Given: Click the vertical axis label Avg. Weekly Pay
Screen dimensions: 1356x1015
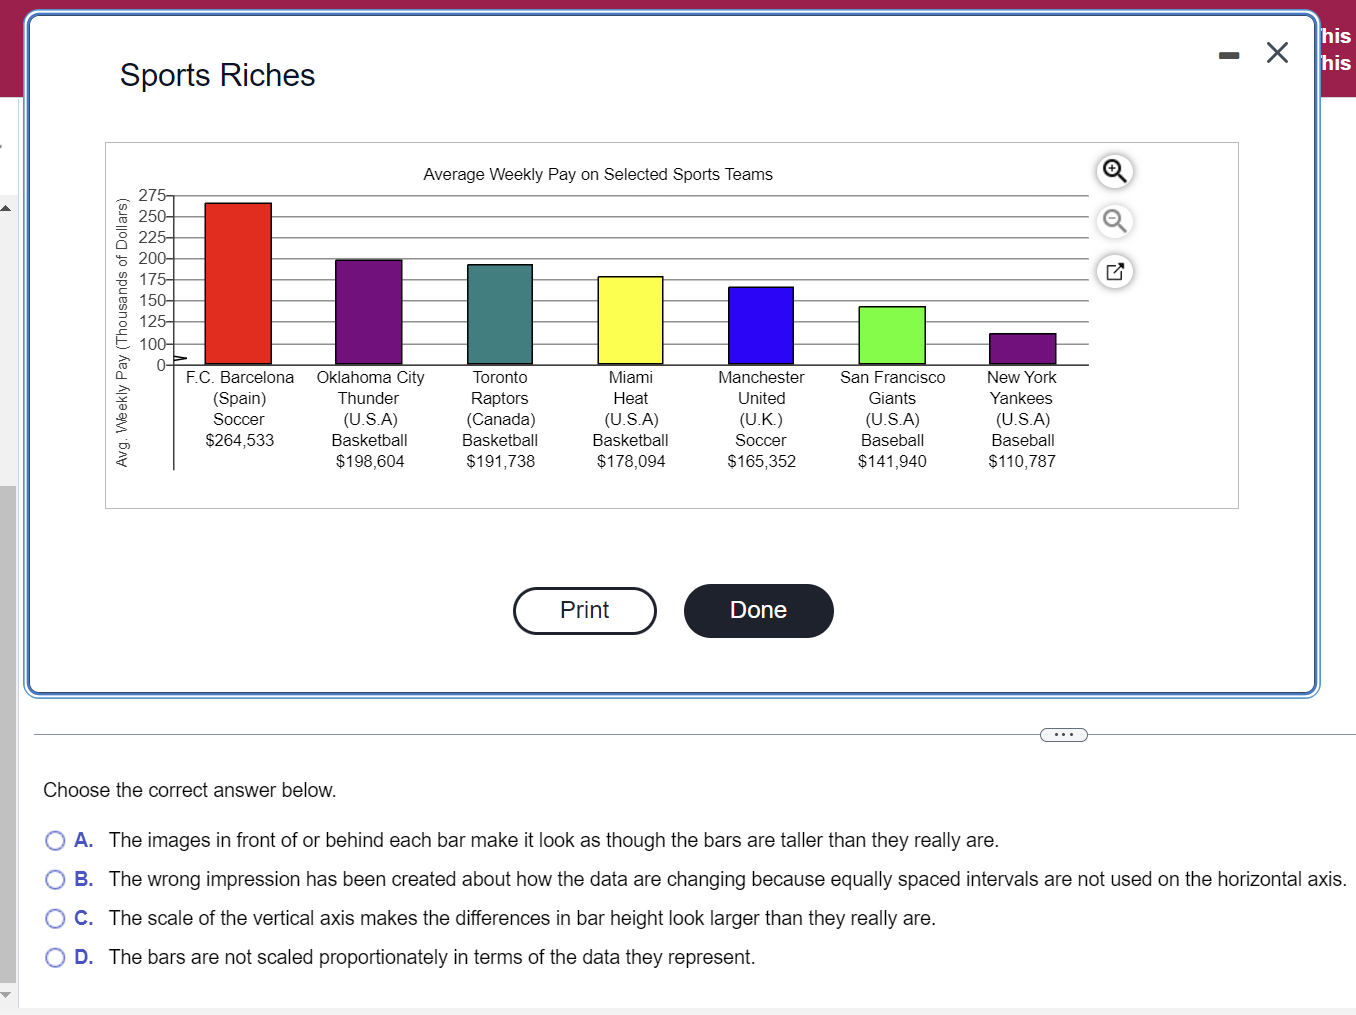Looking at the screenshot, I should pos(122,333).
